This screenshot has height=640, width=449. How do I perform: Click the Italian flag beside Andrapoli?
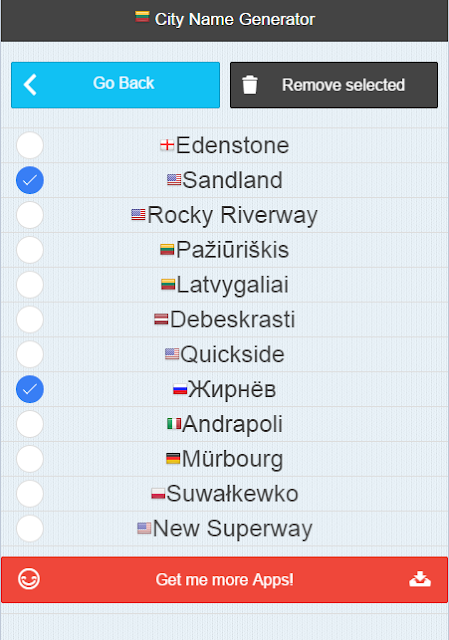click(174, 424)
